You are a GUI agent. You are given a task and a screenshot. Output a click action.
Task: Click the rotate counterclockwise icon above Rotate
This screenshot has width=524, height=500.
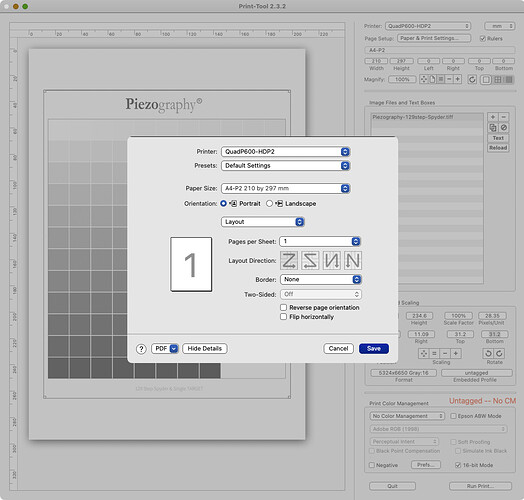coord(488,353)
